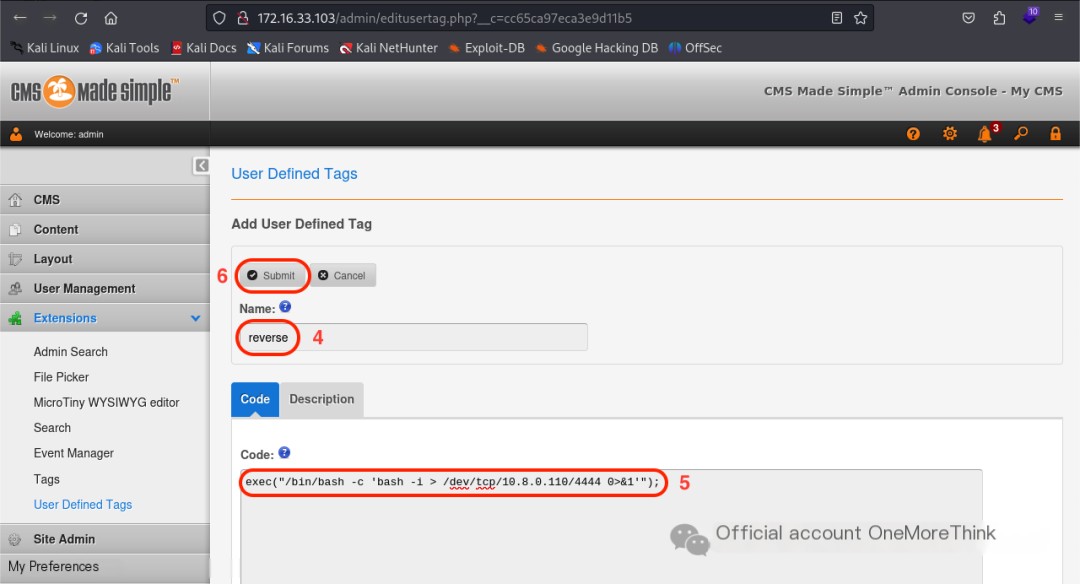This screenshot has height=584, width=1080.
Task: Open the Exploit-DB bookmark
Action: click(486, 48)
